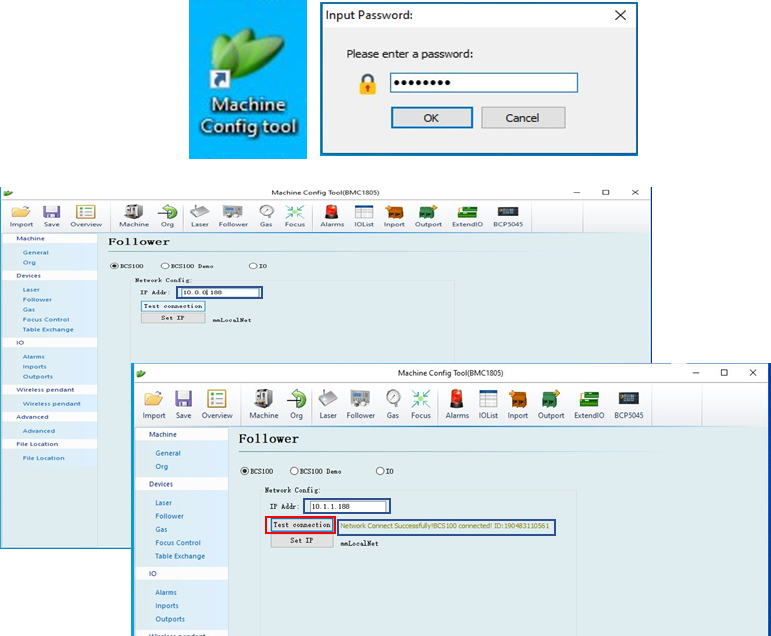Open Inports in the front window sidebar
The height and width of the screenshot is (636, 771).
coord(167,606)
